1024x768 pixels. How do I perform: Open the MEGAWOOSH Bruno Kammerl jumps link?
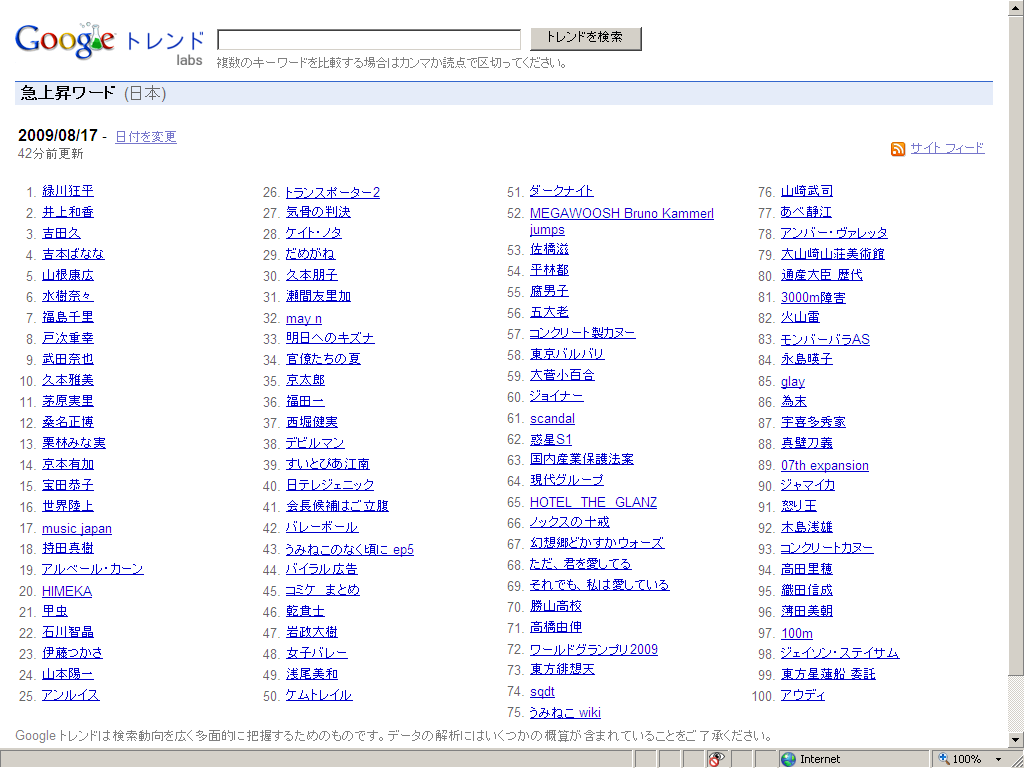click(x=621, y=213)
